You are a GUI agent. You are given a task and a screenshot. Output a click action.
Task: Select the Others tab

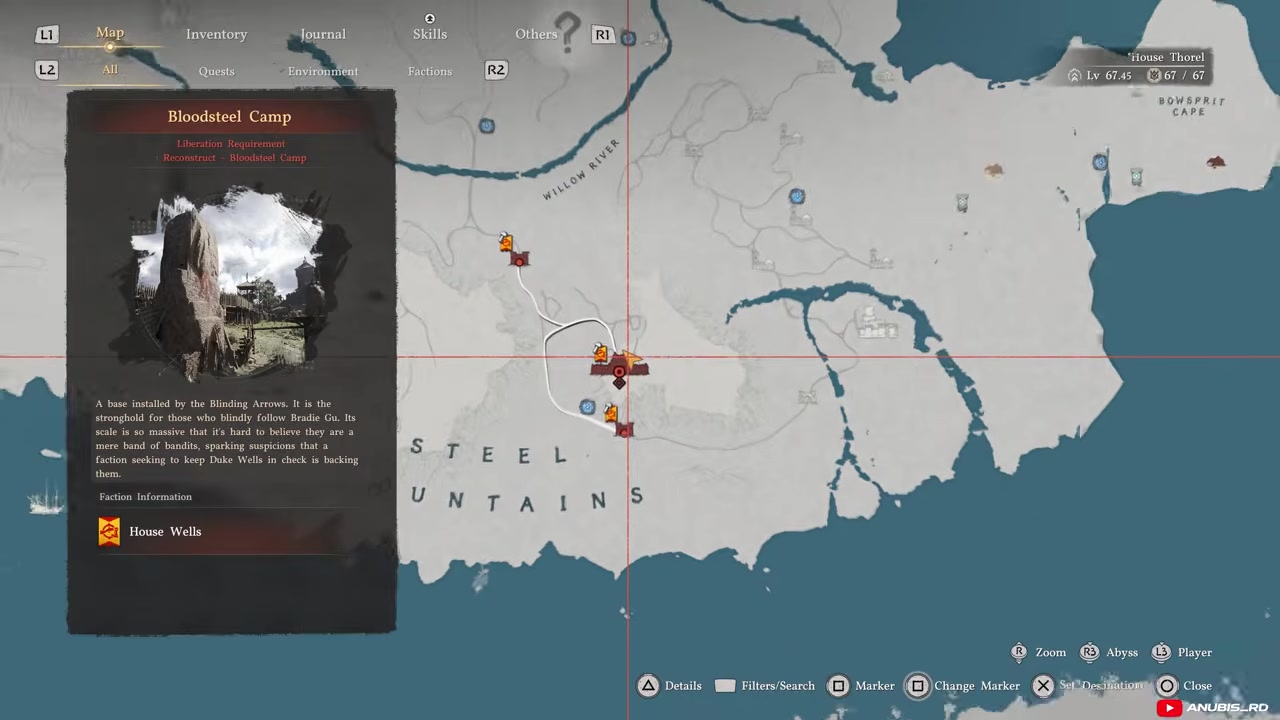[536, 34]
